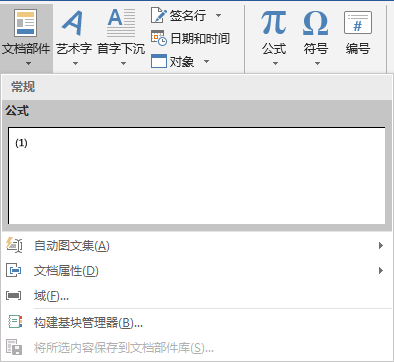Click the grayed save-selection disk icon
This screenshot has width=394, height=362.
(14, 347)
